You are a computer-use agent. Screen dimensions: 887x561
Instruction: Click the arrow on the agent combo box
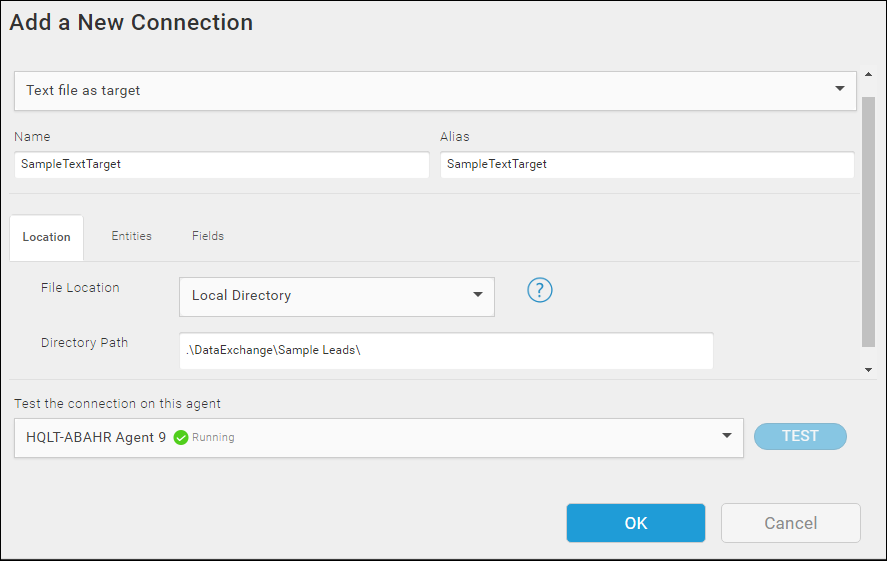click(x=727, y=435)
